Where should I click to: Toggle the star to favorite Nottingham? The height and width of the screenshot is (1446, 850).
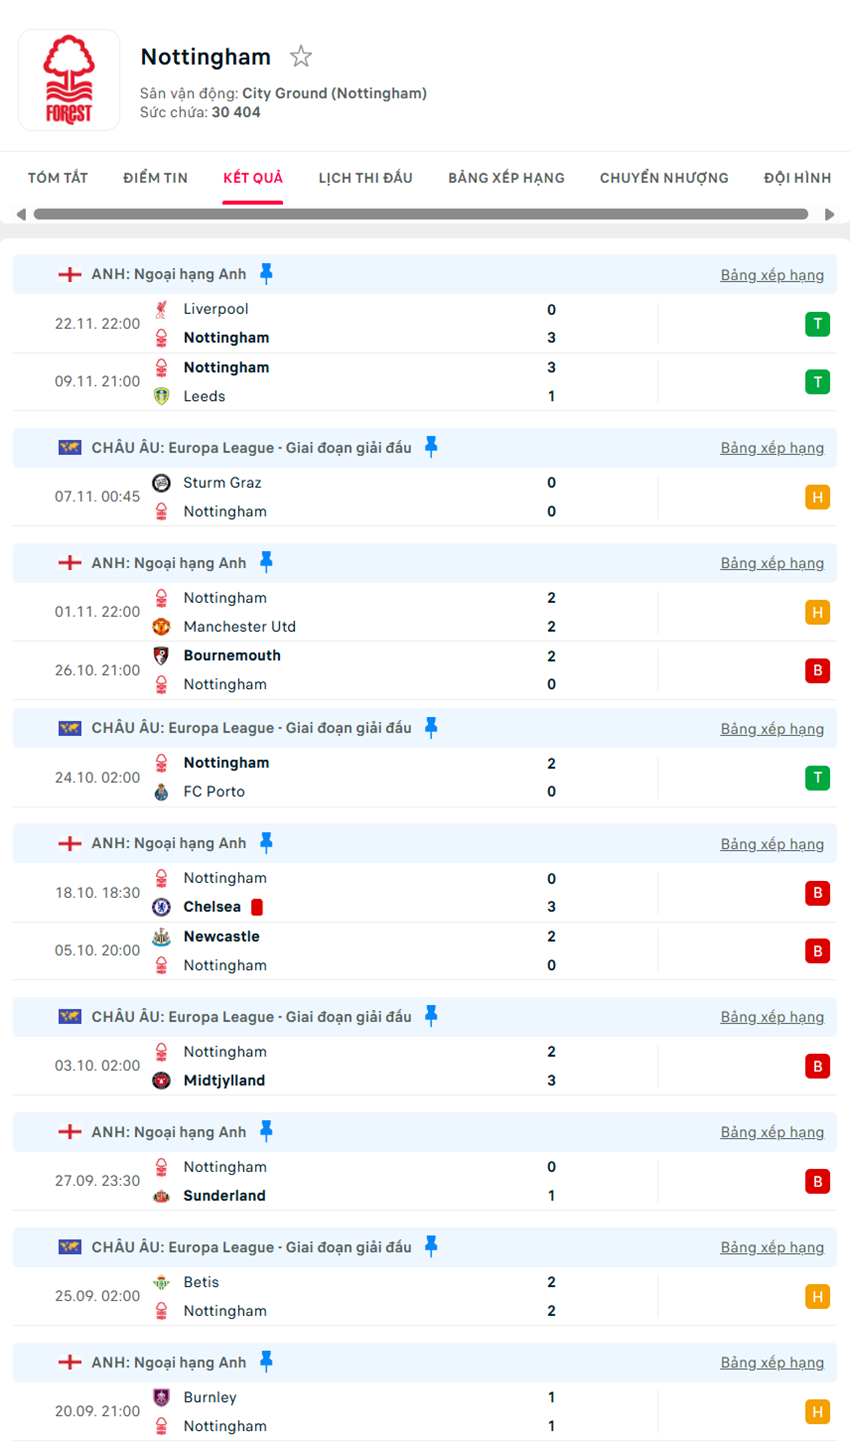click(301, 57)
